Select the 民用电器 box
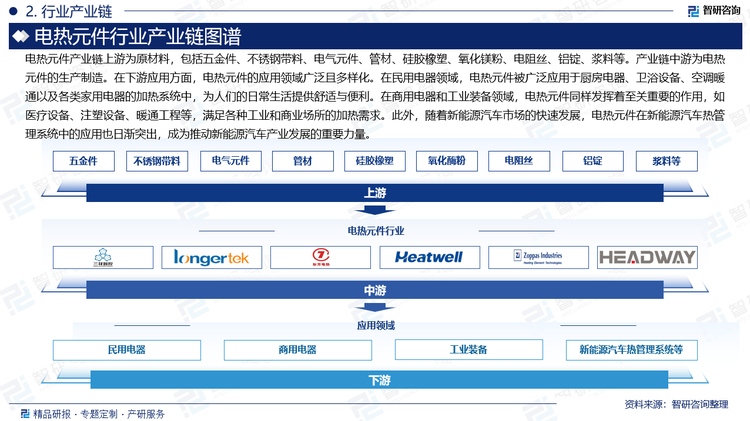The width and height of the screenshot is (750, 421). (x=127, y=350)
